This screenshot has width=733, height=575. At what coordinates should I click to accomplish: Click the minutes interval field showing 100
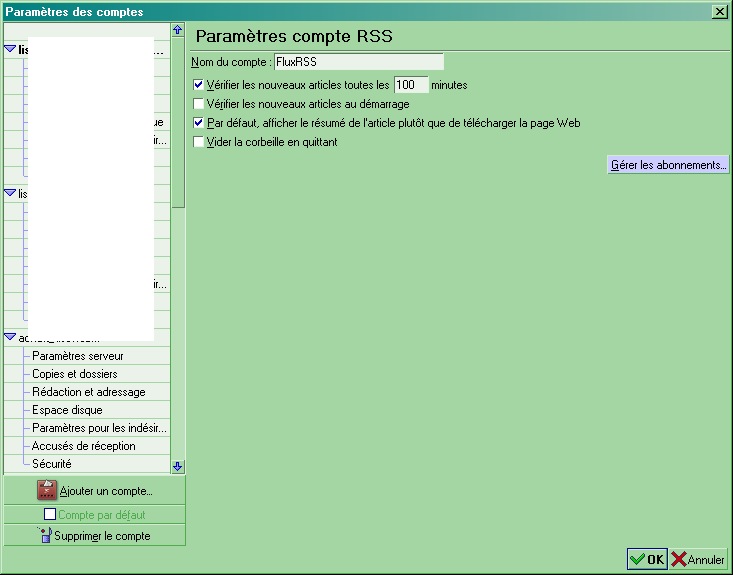point(411,85)
